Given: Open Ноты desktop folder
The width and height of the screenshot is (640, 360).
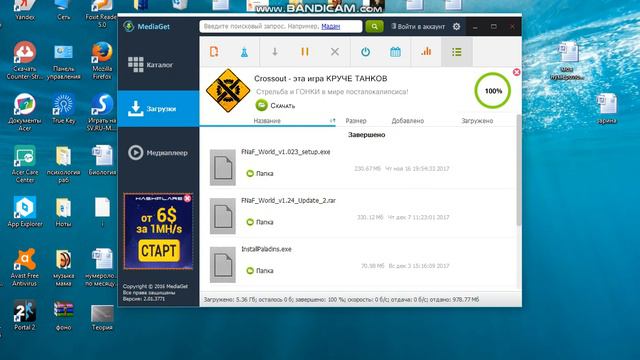Looking at the screenshot, I should (63, 211).
